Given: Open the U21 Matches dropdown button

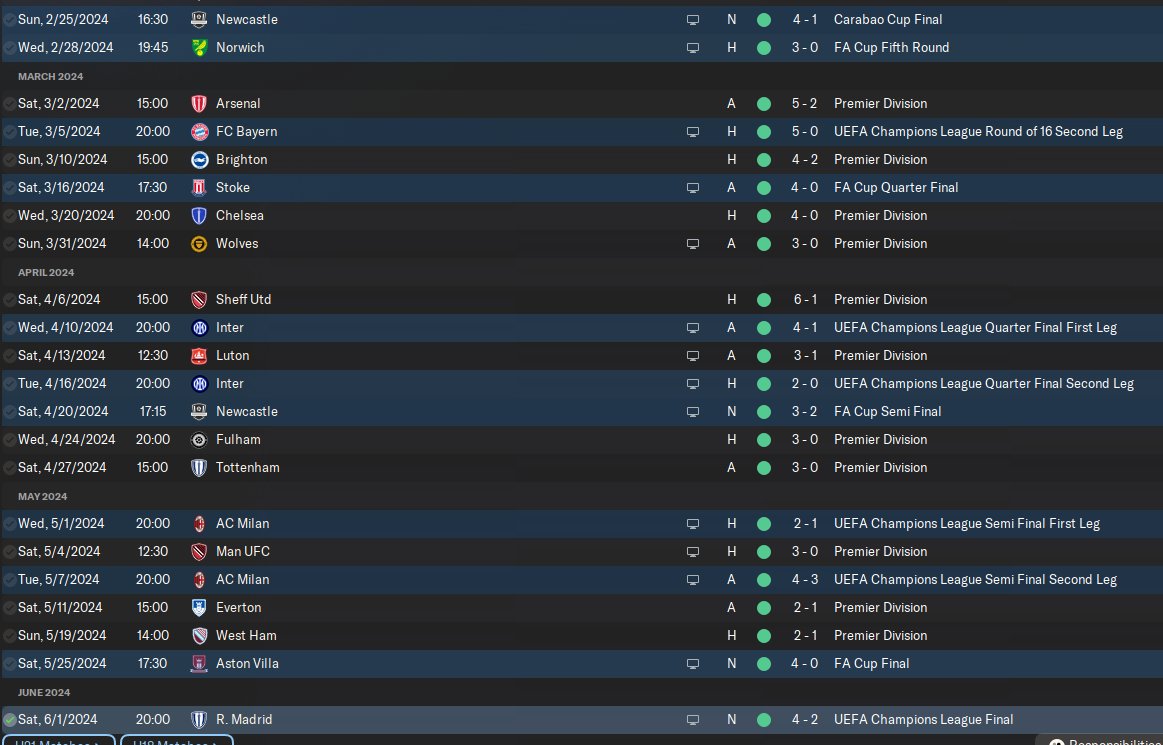Looking at the screenshot, I should point(56,741).
